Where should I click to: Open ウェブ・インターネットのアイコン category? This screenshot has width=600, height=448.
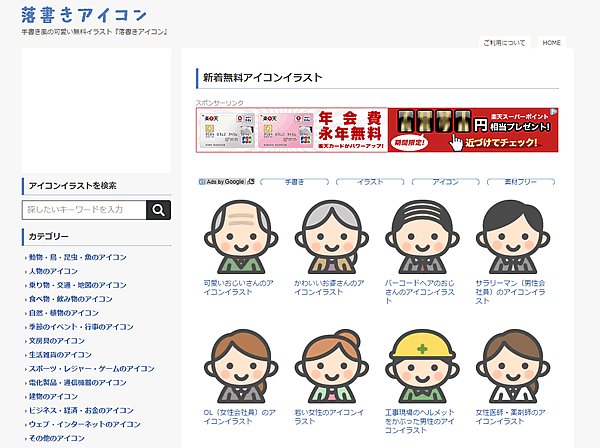(85, 425)
